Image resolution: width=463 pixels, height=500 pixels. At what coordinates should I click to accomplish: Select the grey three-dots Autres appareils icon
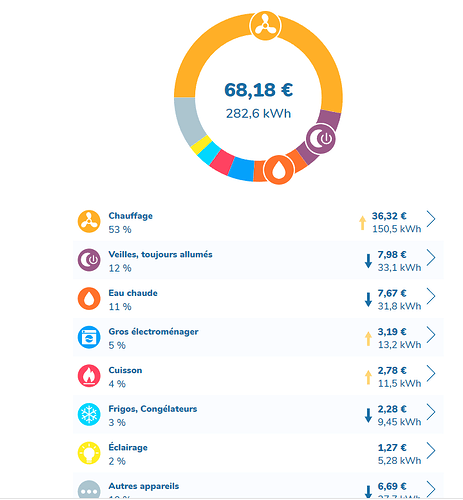[89, 490]
